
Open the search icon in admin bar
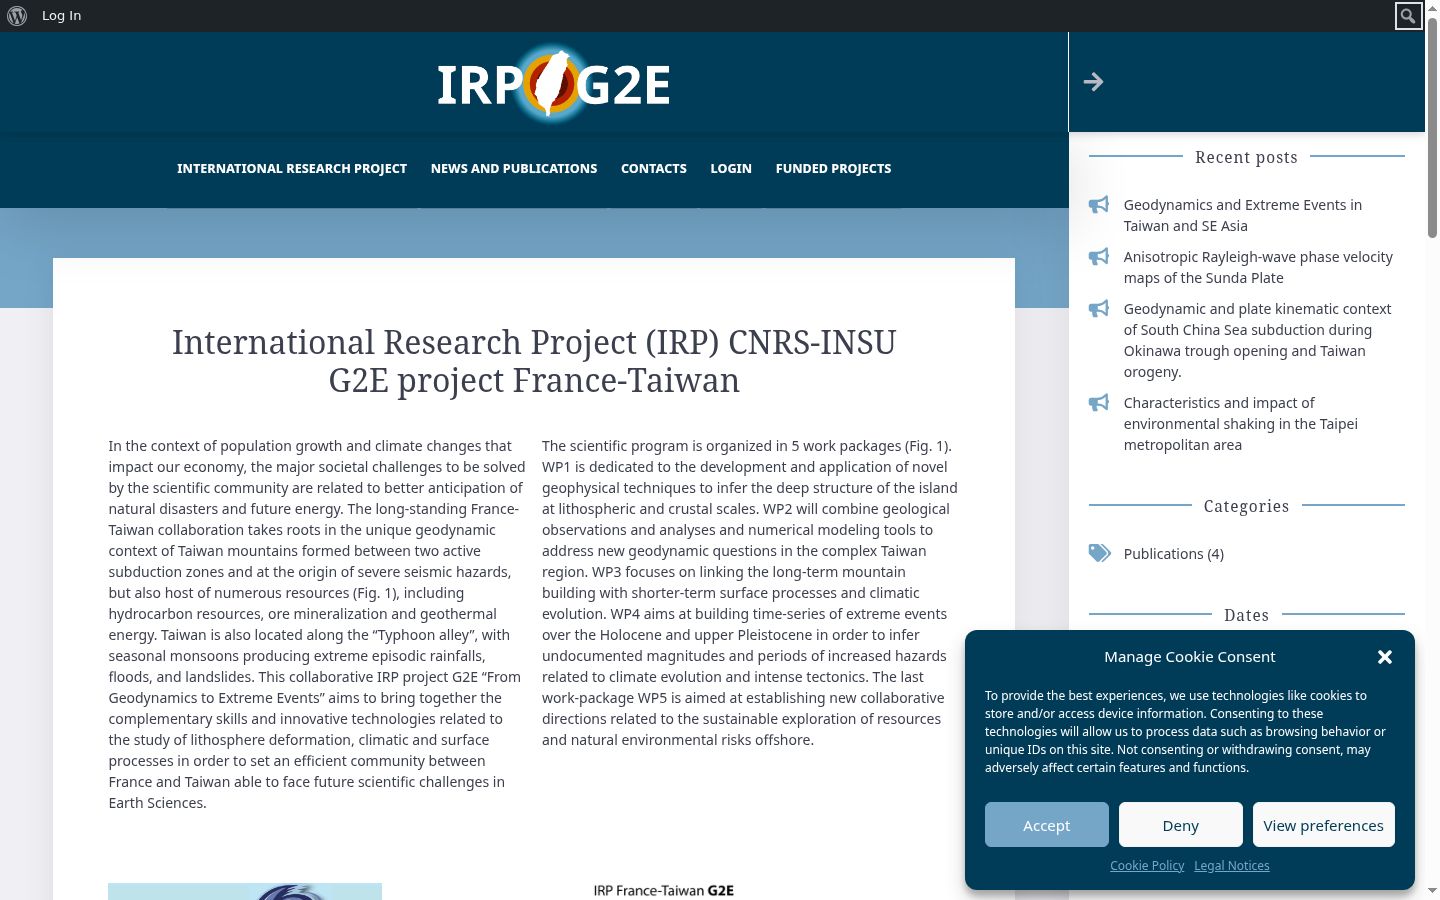[1408, 16]
